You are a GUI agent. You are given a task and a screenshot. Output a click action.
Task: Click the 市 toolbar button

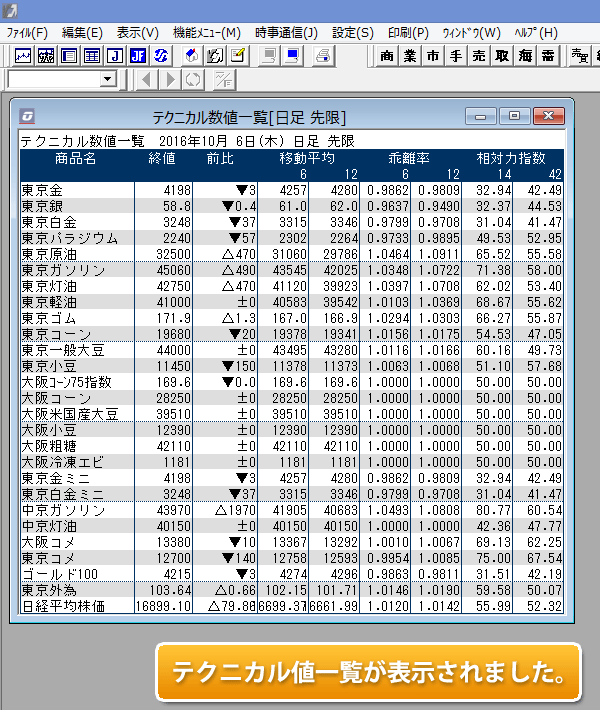432,56
